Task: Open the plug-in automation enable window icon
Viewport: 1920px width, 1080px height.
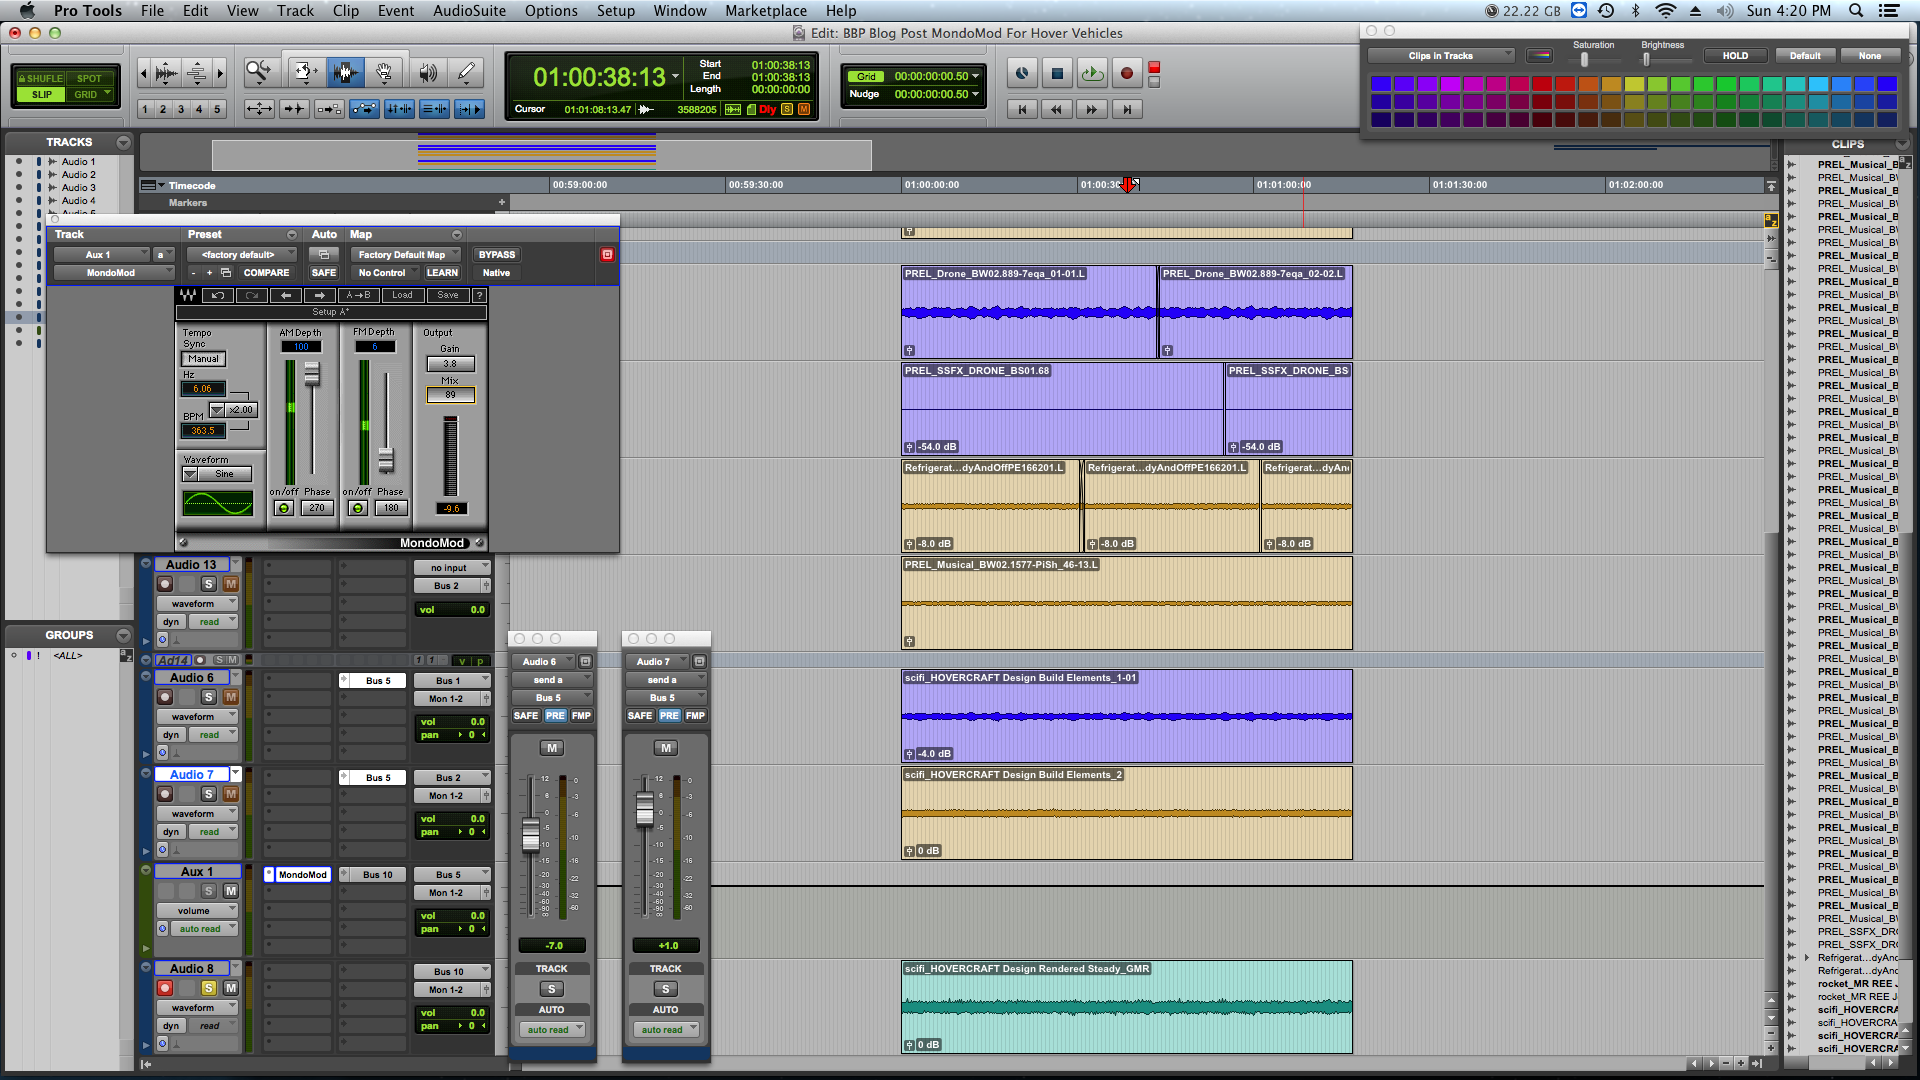Action: point(323,255)
